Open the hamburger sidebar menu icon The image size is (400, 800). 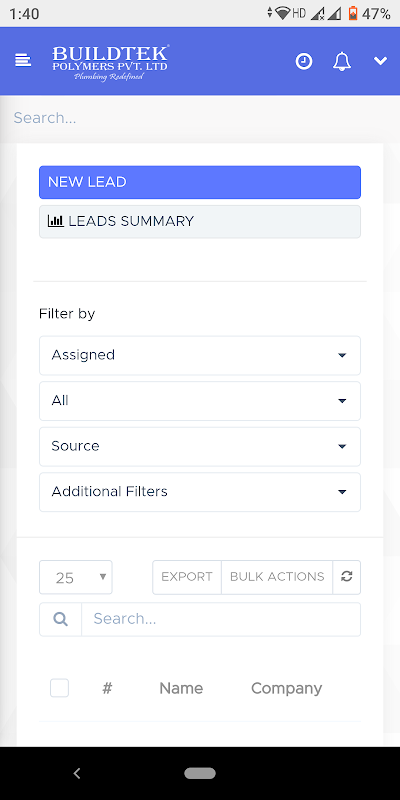point(23,61)
